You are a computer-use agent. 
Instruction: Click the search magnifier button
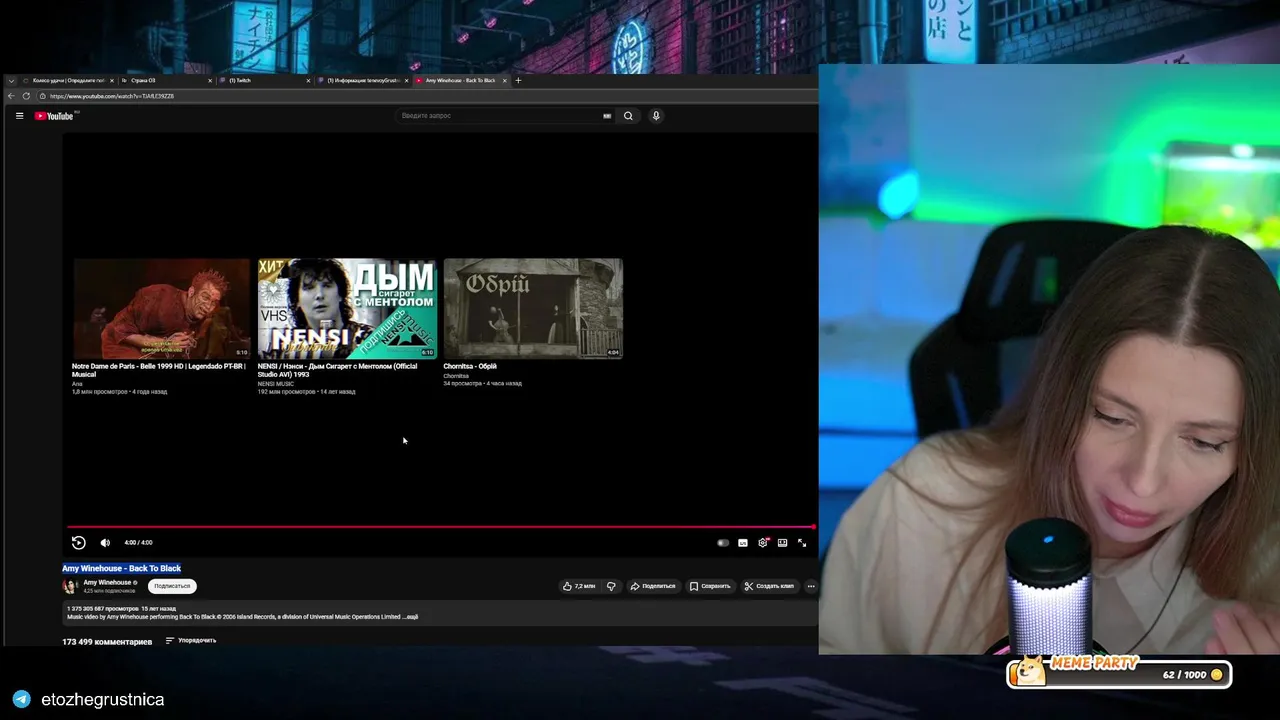pos(628,116)
